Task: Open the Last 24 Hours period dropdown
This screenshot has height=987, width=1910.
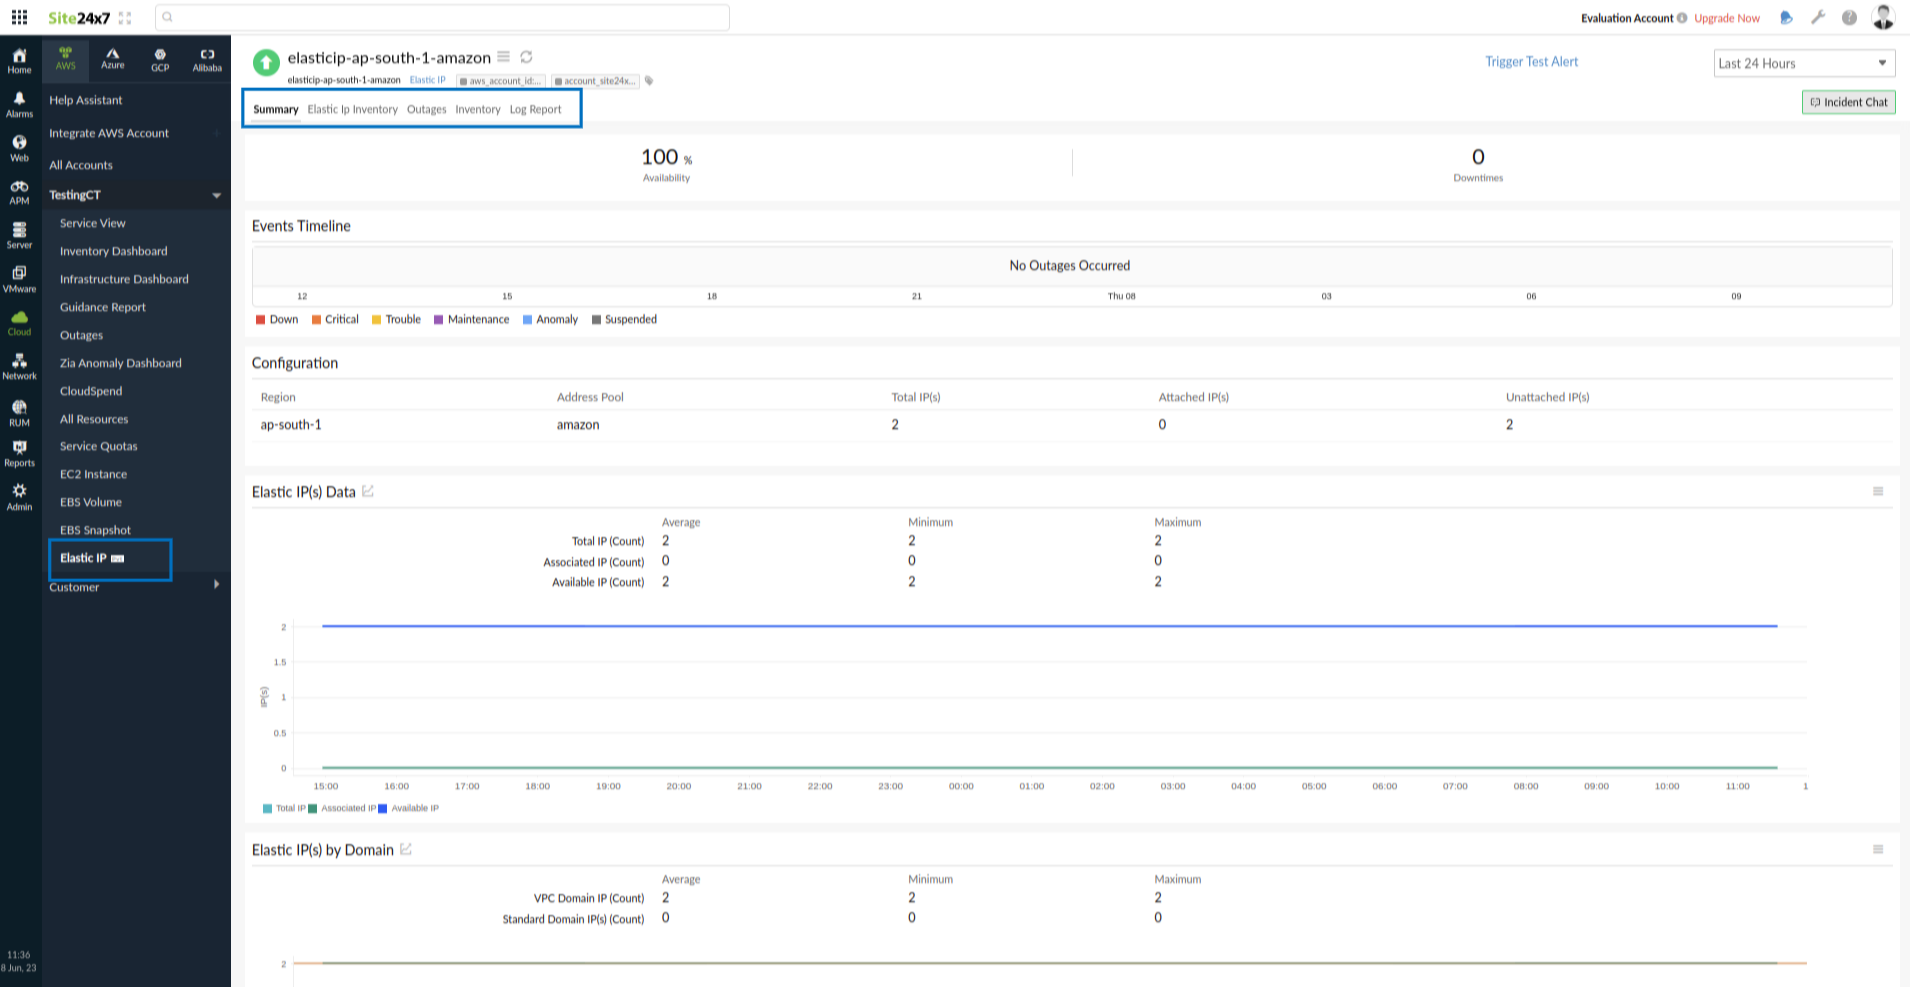Action: [1804, 63]
